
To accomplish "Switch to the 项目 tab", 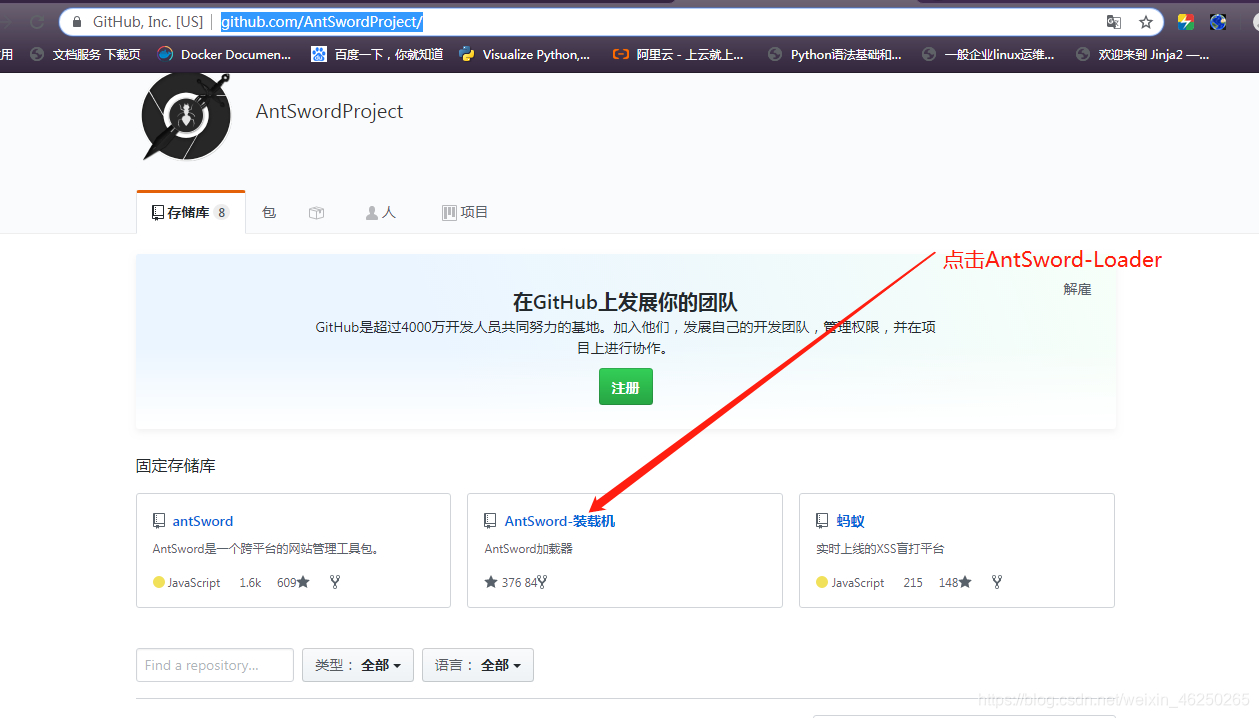I will 465,212.
